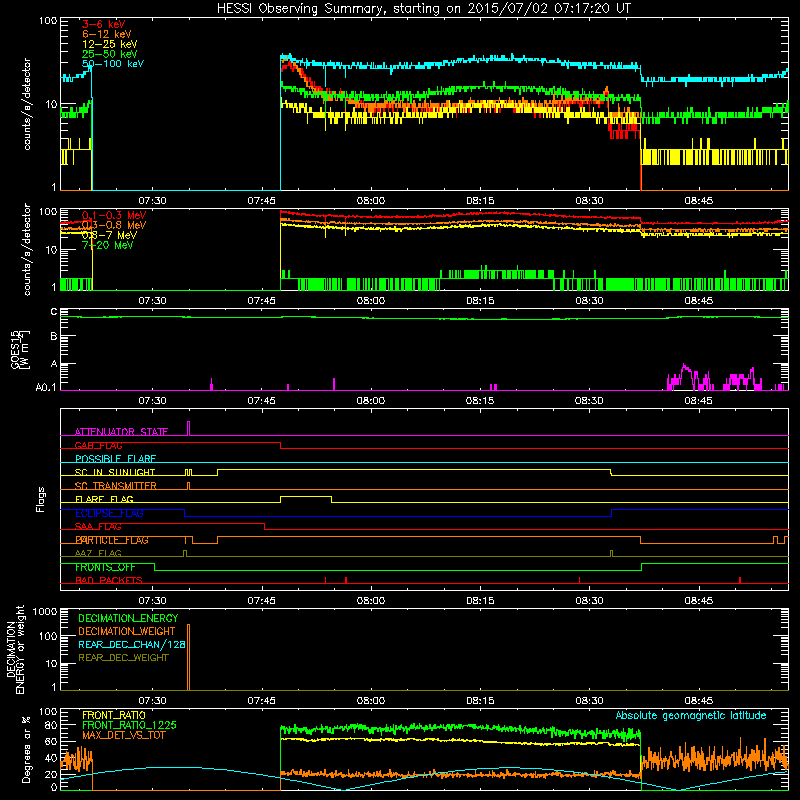Click 08:00 under the keV counts panel
800x800 pixels.
[x=371, y=201]
